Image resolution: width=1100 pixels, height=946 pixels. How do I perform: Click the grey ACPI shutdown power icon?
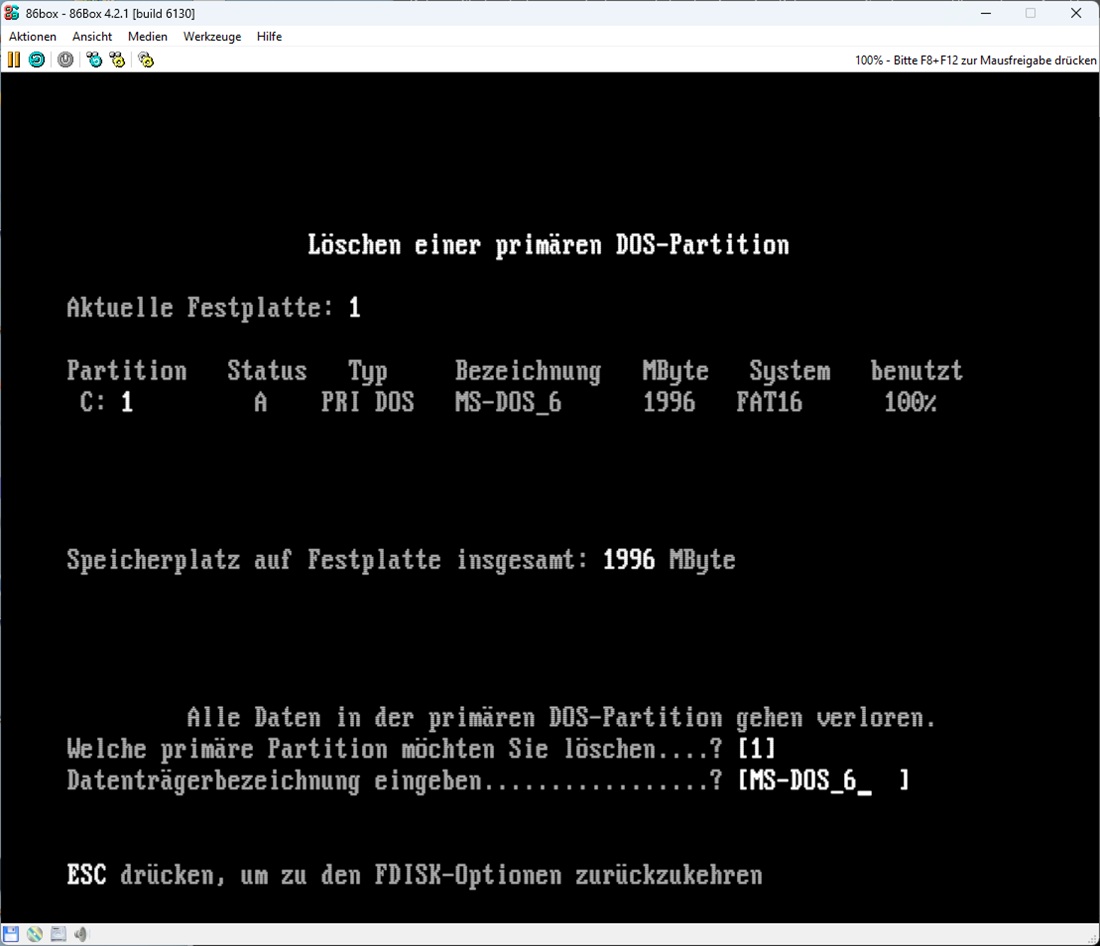coord(65,60)
